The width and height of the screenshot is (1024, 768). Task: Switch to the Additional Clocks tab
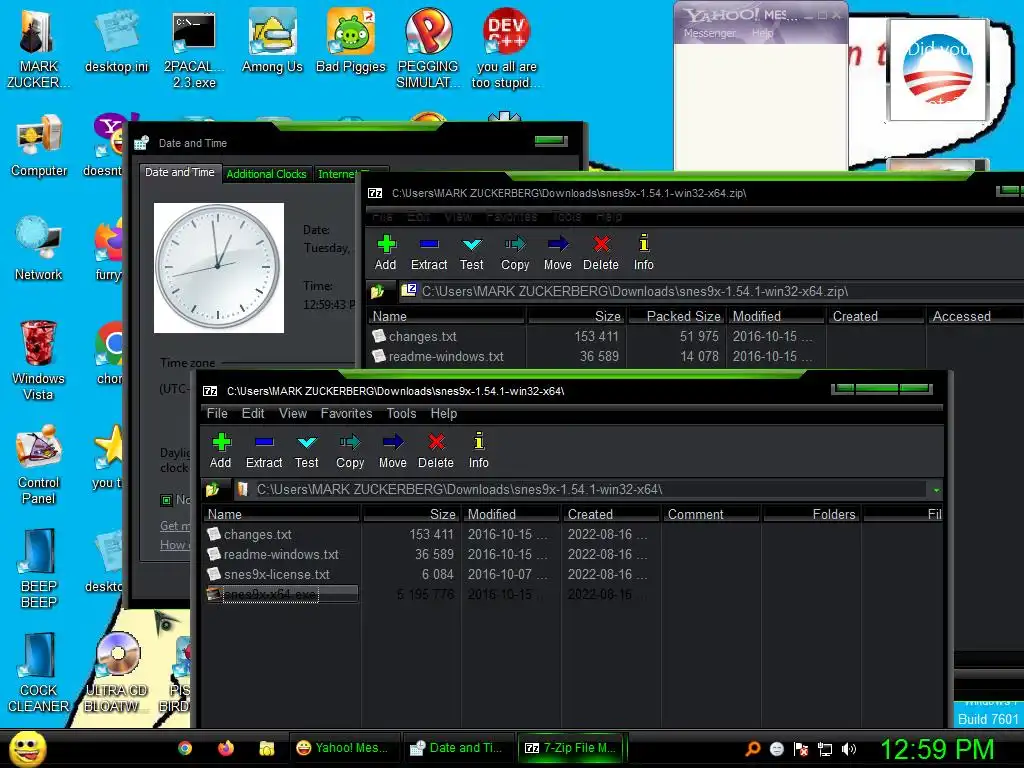266,174
